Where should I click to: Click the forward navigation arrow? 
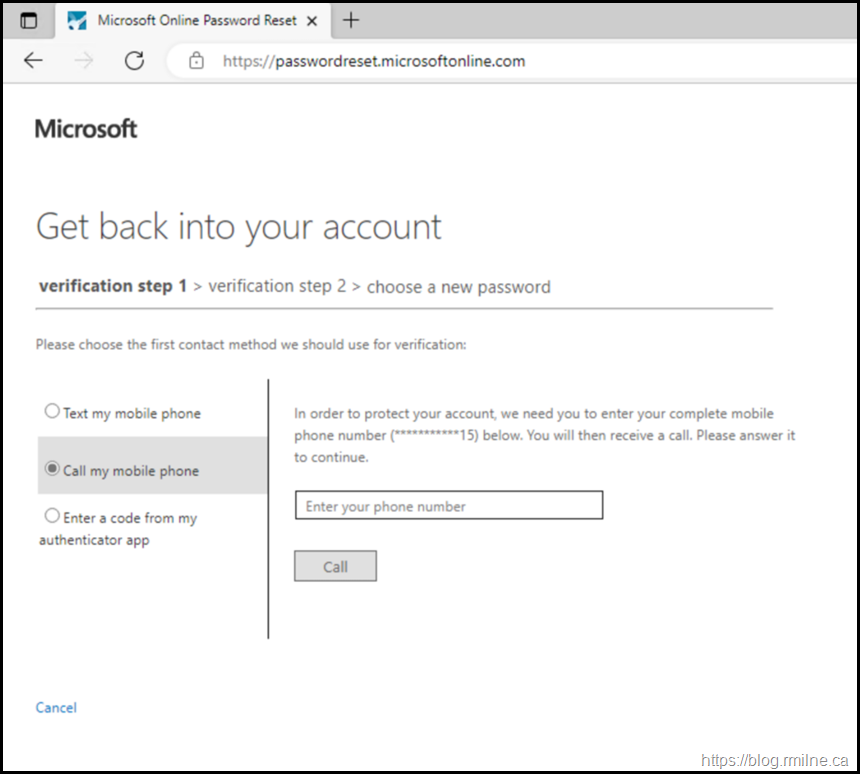pos(84,61)
